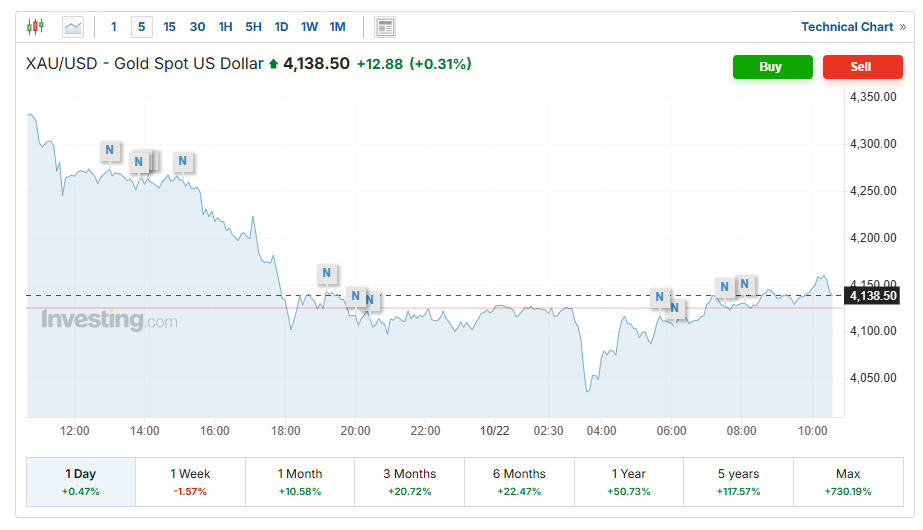Select the 15-minute interval

tap(169, 27)
